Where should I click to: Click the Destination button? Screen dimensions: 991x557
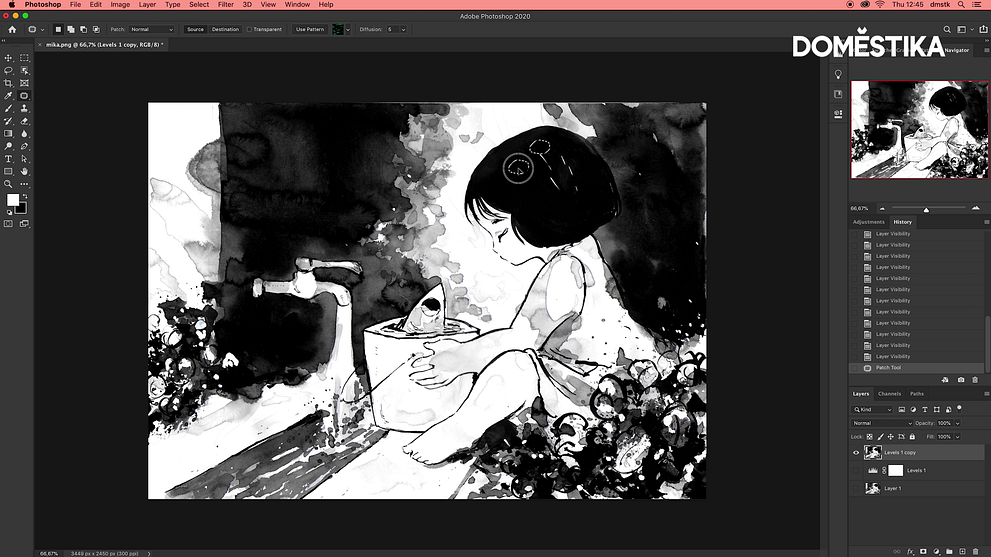225,29
